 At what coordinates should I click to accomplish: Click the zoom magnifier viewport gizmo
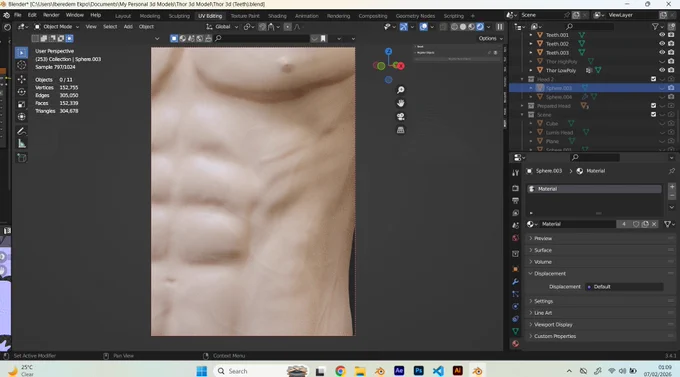pyautogui.click(x=401, y=90)
